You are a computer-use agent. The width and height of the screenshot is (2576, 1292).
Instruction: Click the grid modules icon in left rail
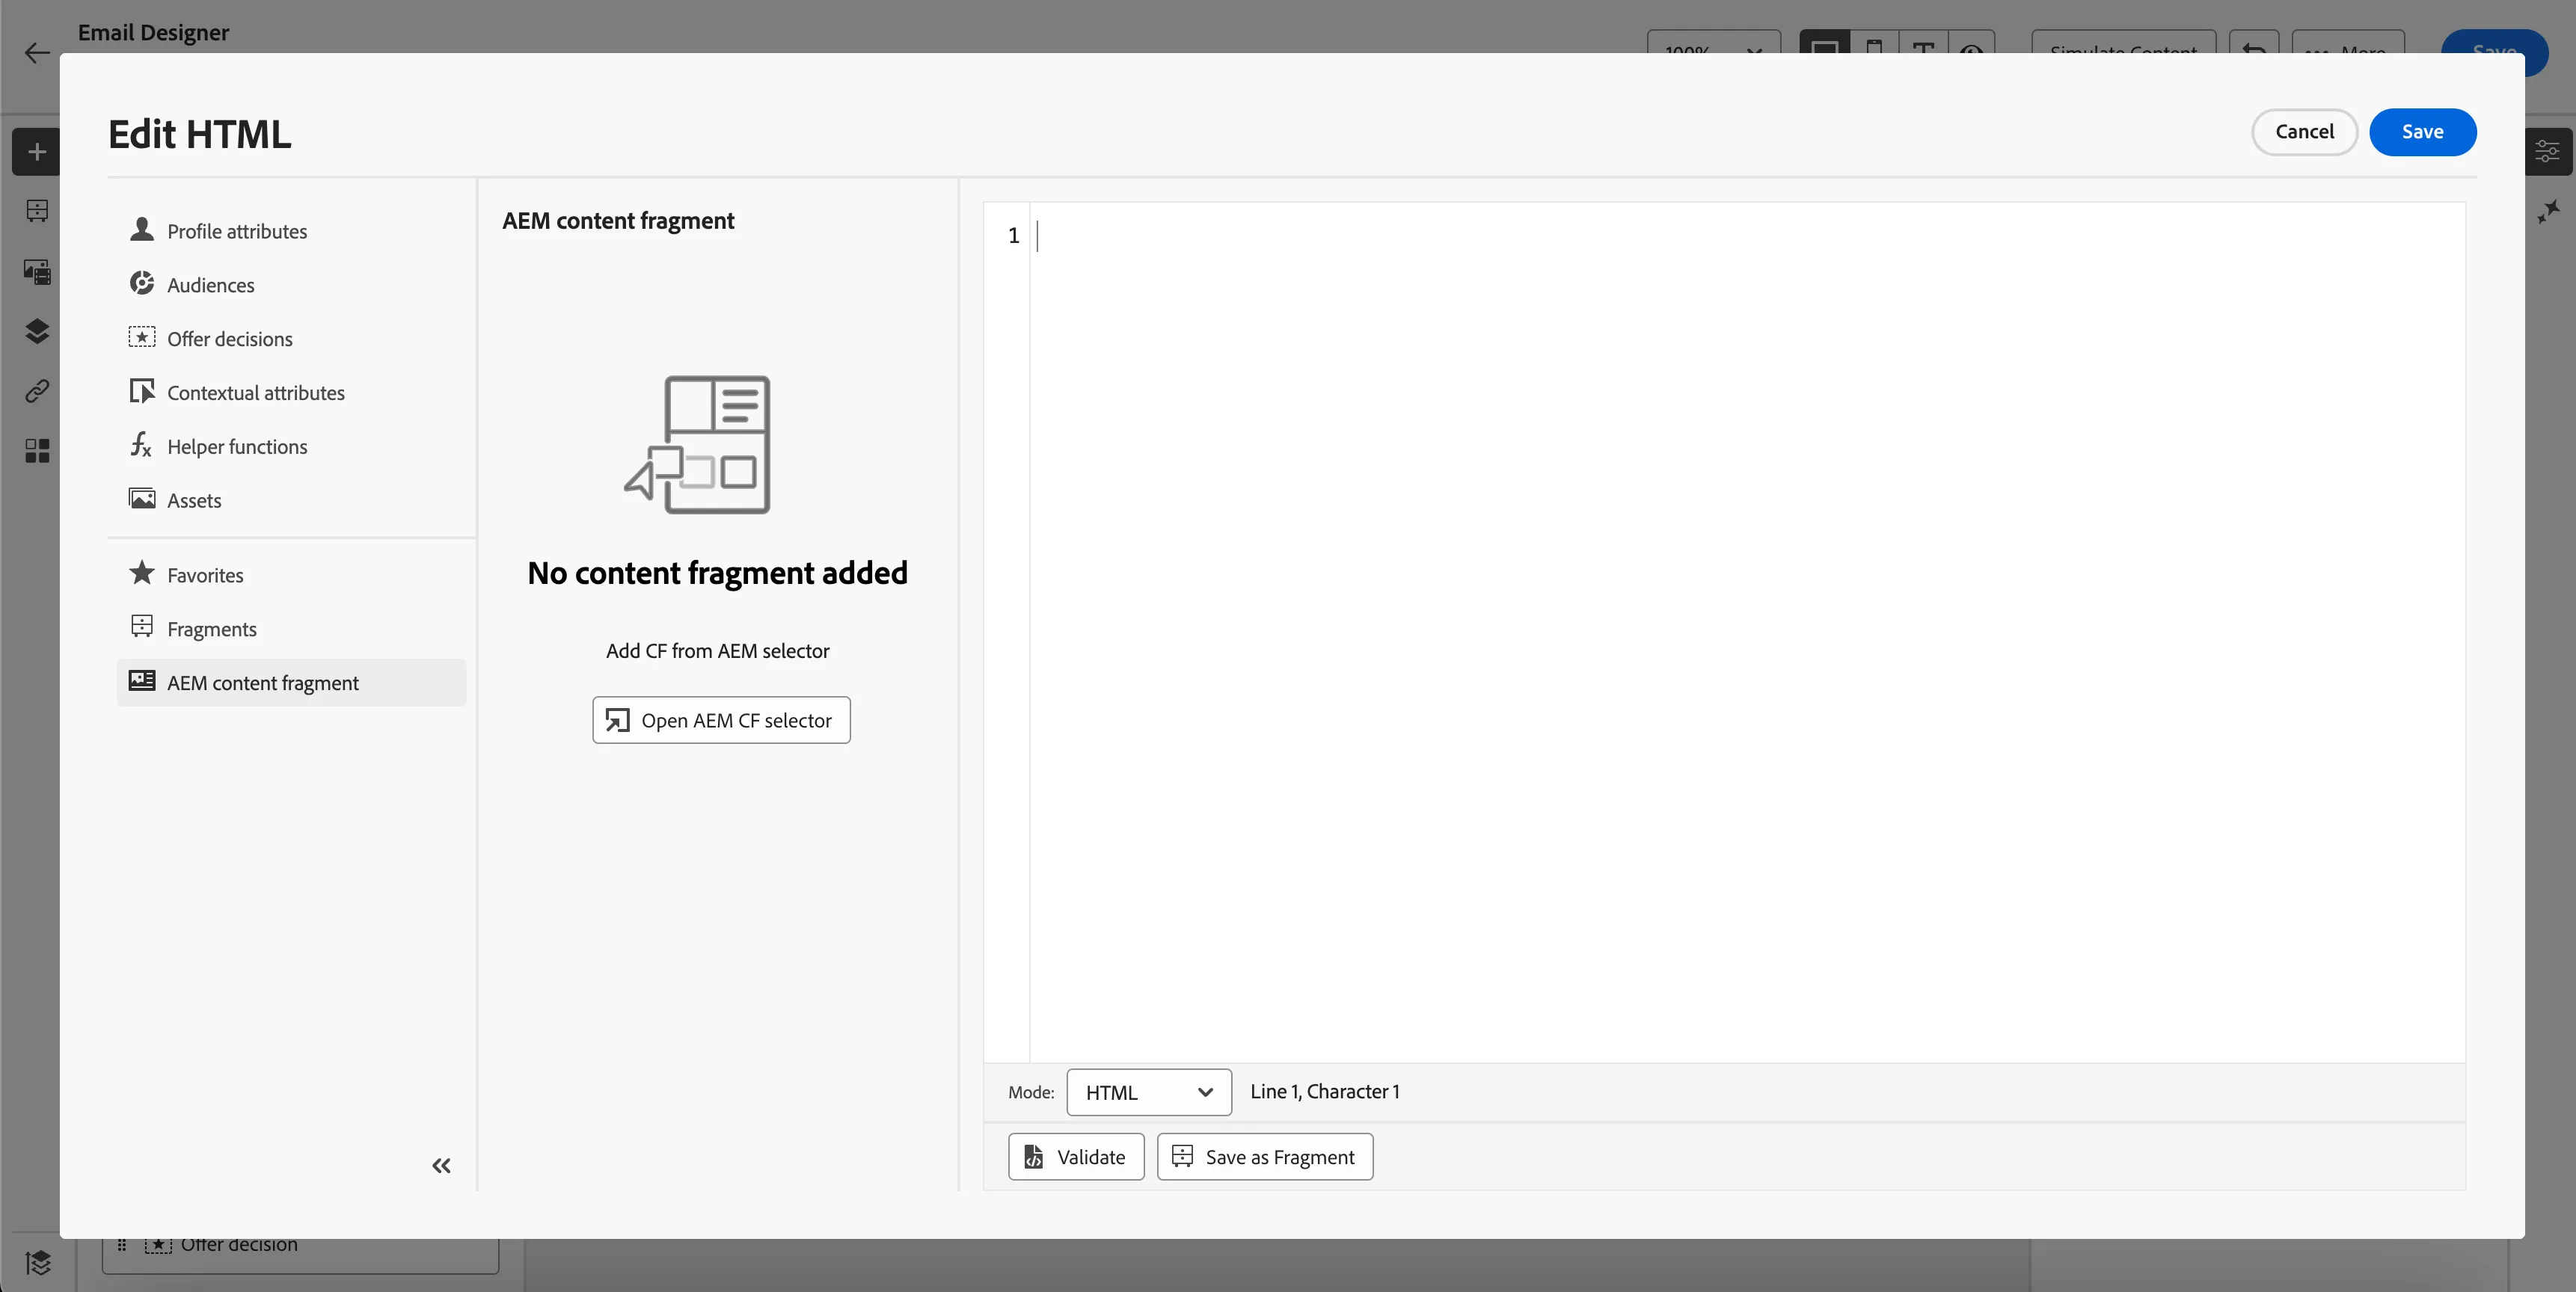click(37, 451)
